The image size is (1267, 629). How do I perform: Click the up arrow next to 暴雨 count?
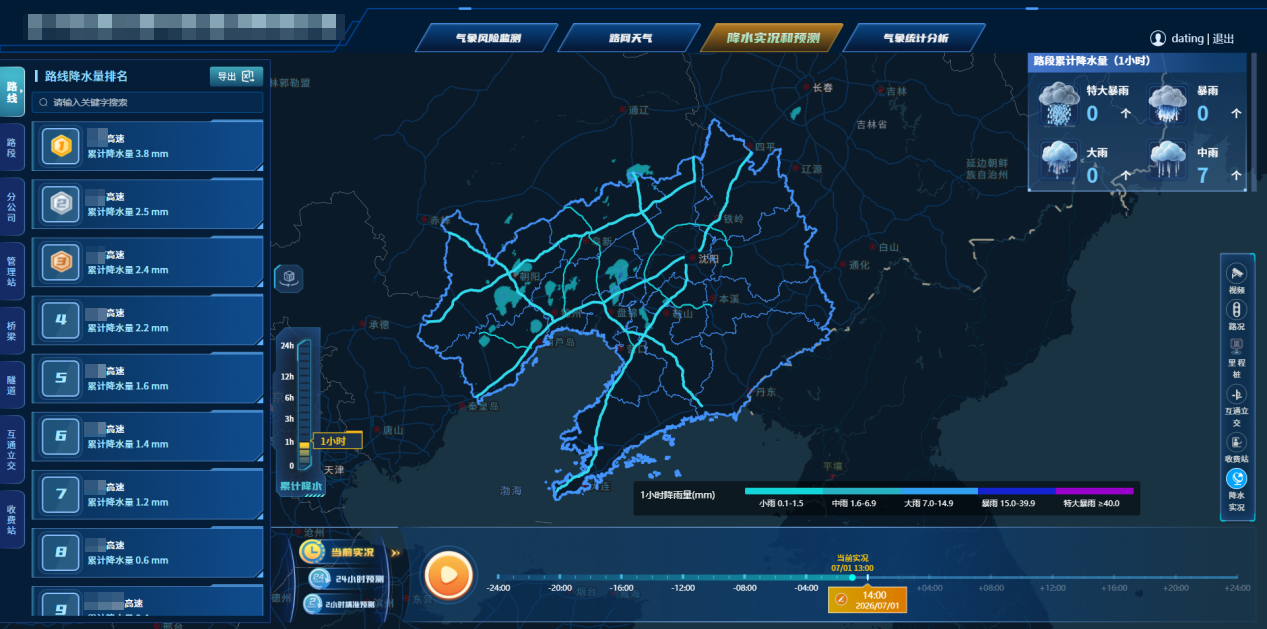1236,114
